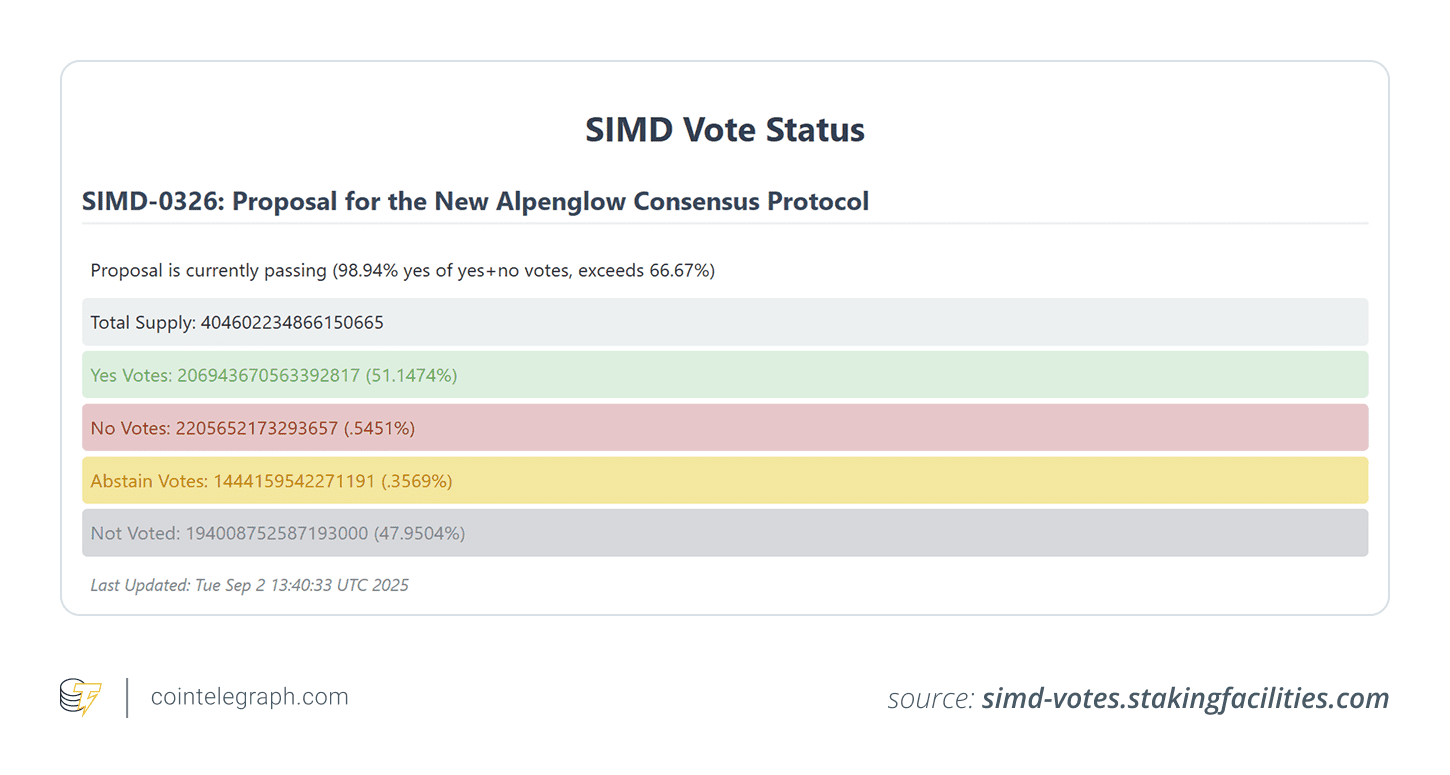Open the simd-votes.stakingfacilities.com source link
The width and height of the screenshot is (1450, 775).
coord(1185,698)
